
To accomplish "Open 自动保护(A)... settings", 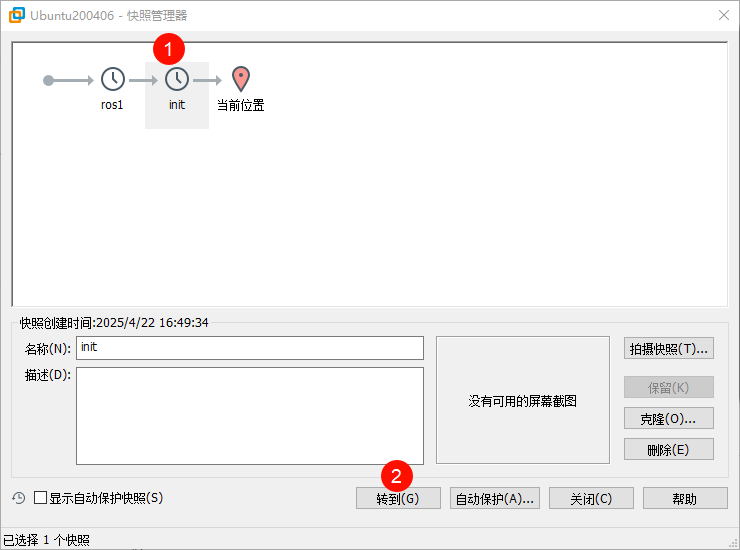I will (495, 499).
